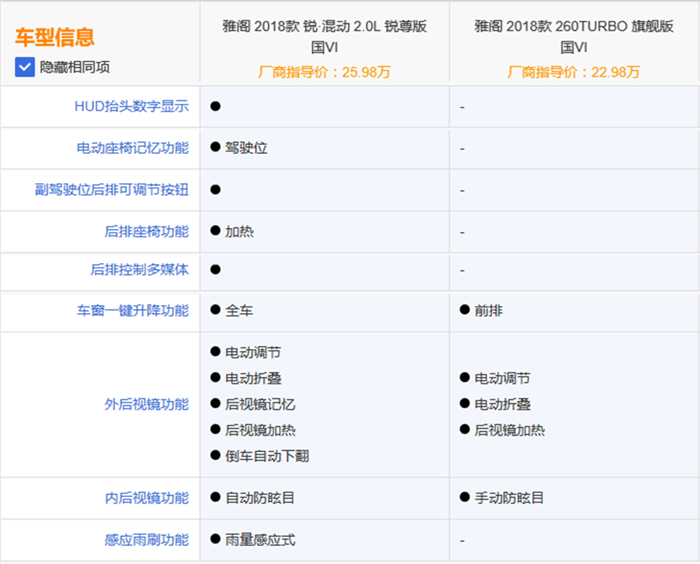The height and width of the screenshot is (564, 700).
Task: Open the 内后视镜功能 link
Action: tap(146, 498)
